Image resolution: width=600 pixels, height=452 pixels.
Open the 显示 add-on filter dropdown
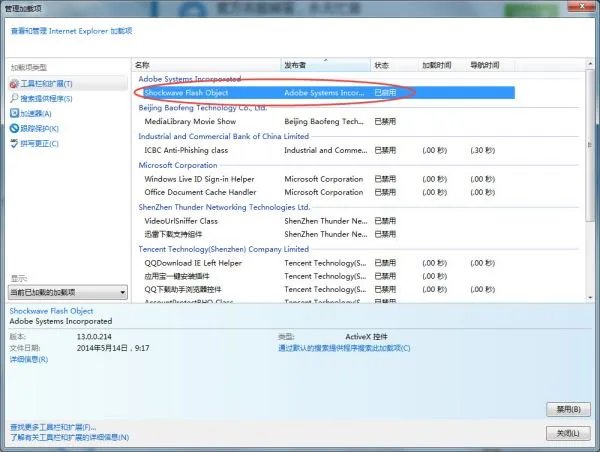(68, 292)
